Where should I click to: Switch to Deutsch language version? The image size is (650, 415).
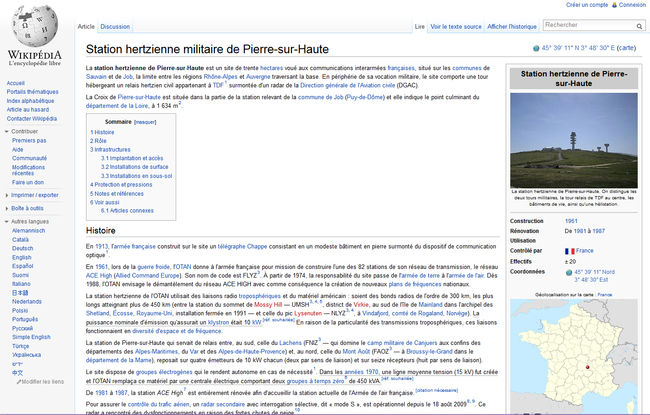click(x=22, y=248)
